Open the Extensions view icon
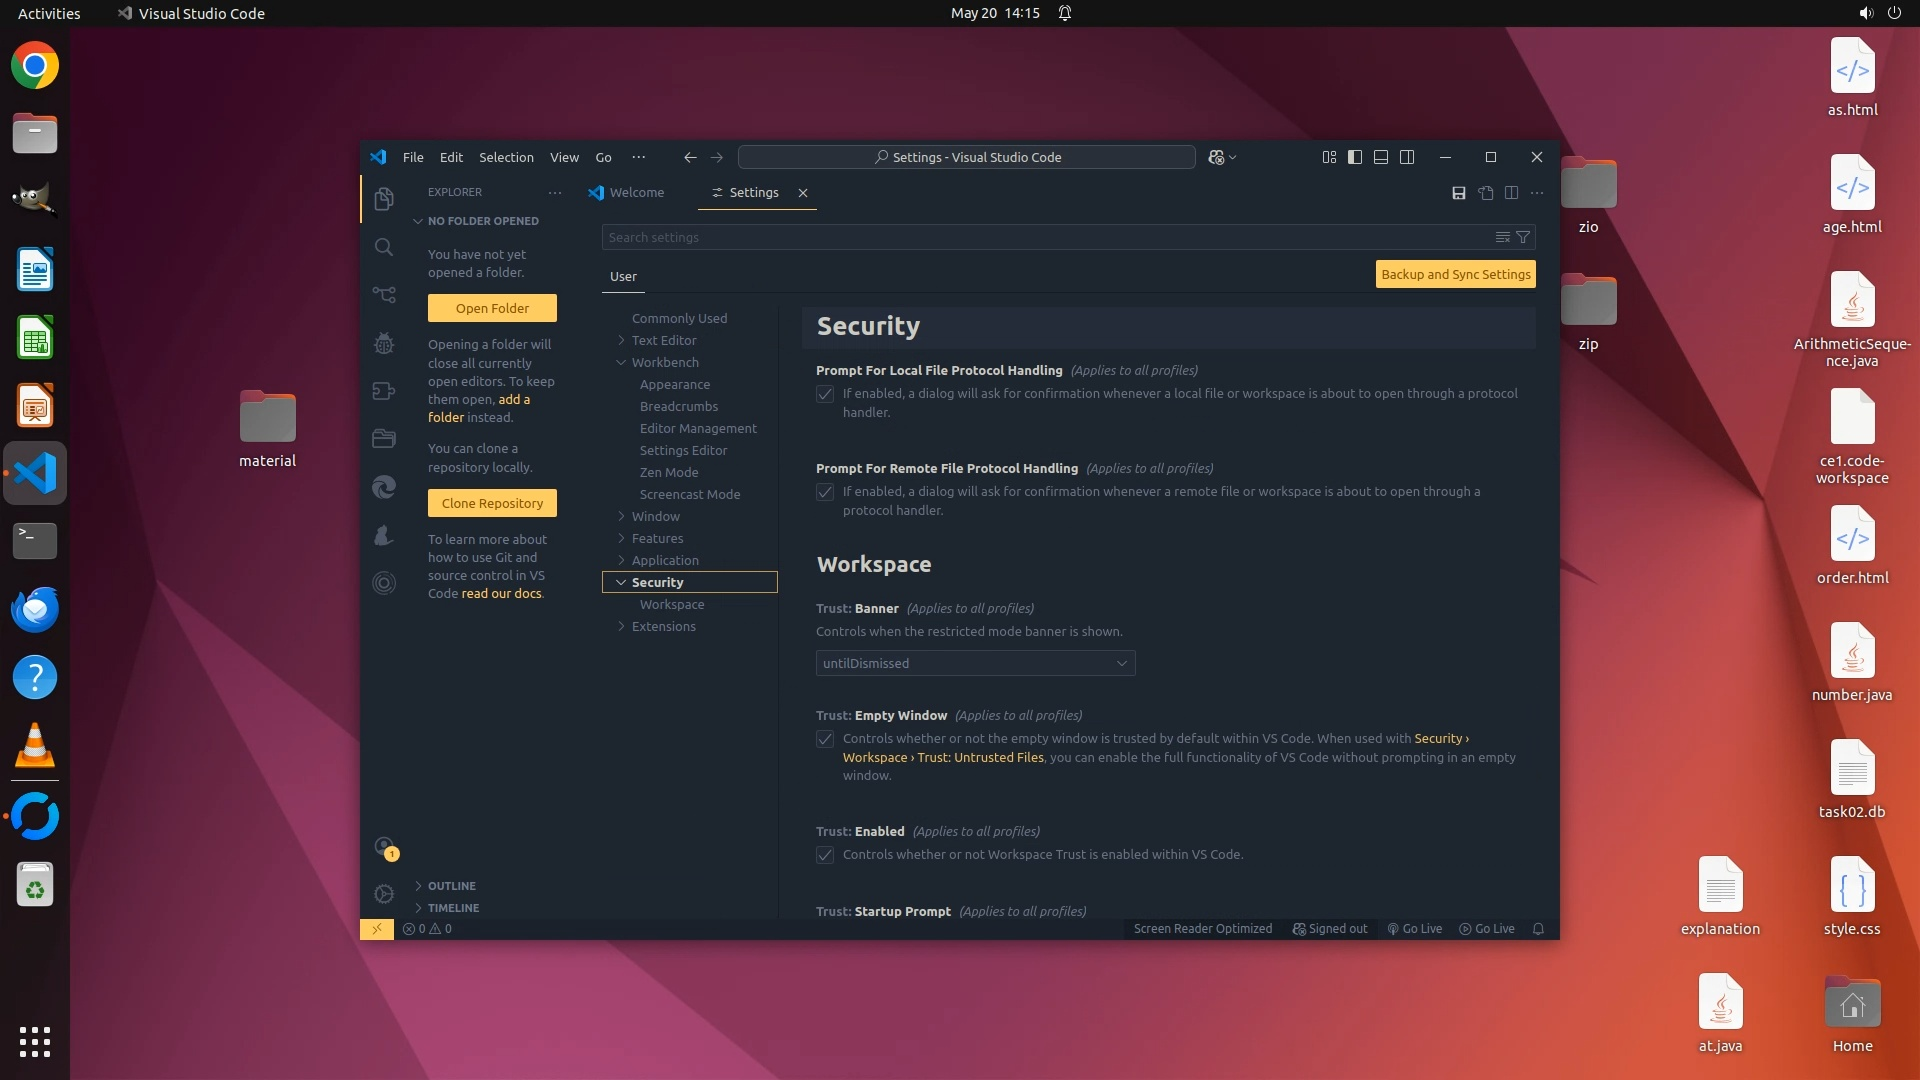Viewport: 1920px width, 1080px height. [x=384, y=391]
